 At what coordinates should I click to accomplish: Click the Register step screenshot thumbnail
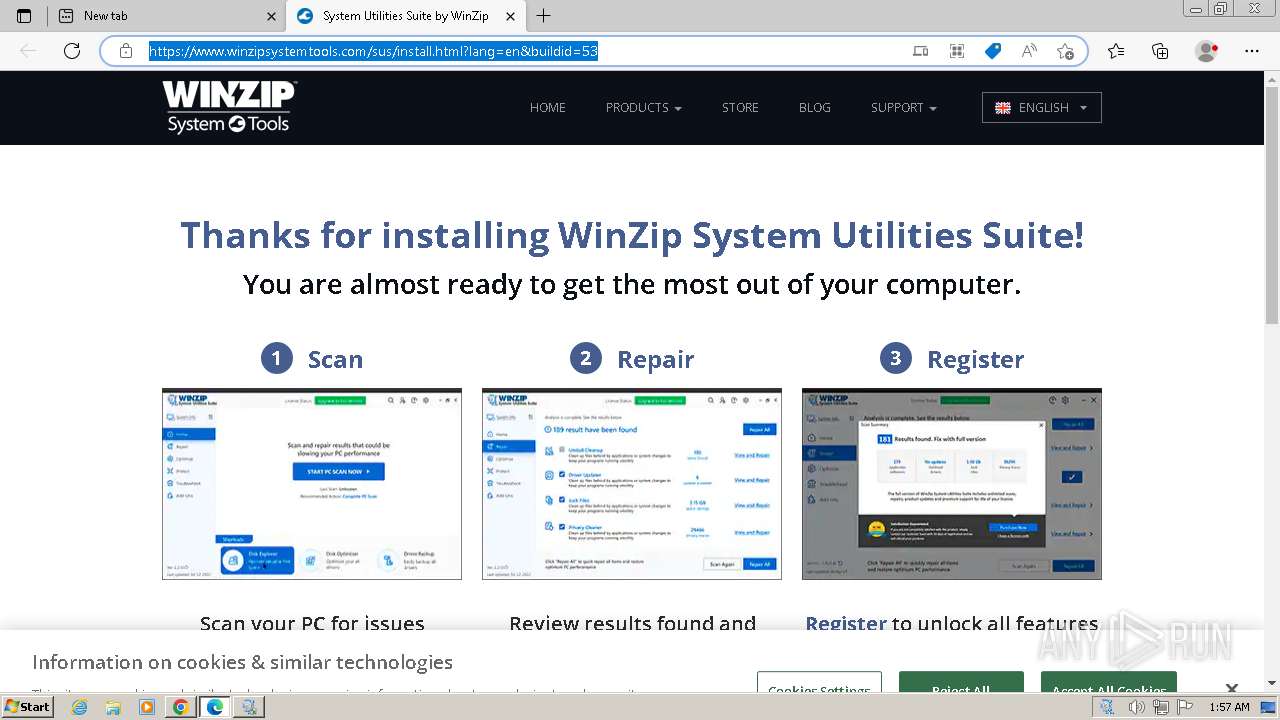[x=952, y=484]
